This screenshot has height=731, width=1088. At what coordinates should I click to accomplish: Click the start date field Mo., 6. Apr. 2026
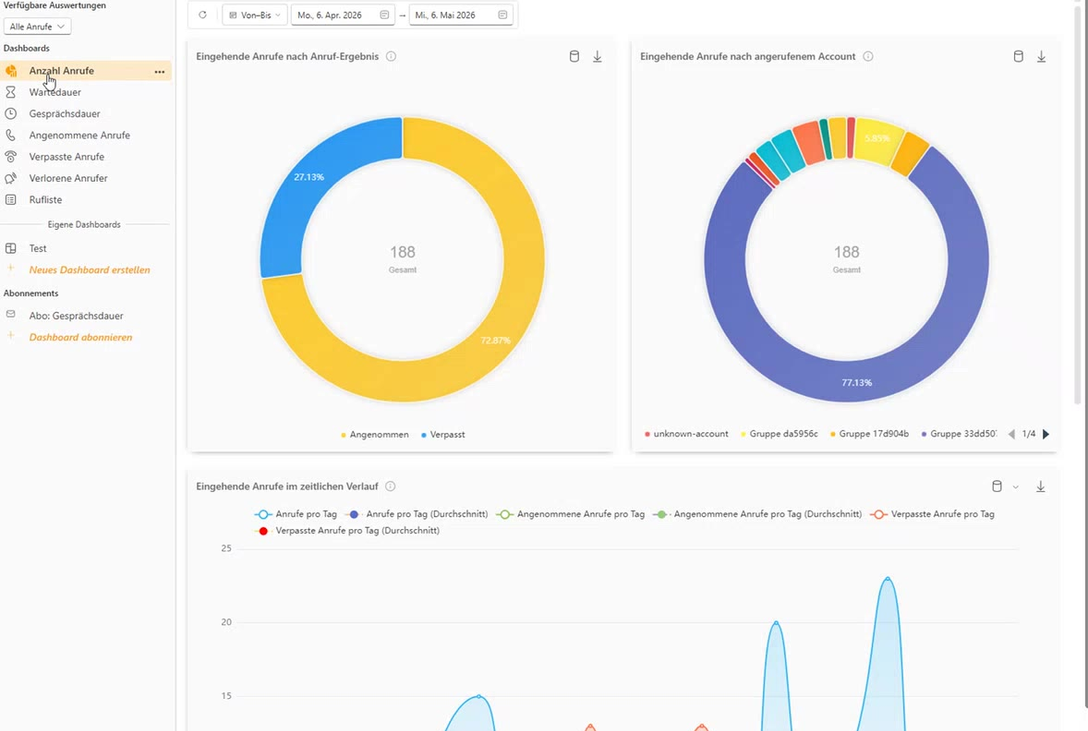point(343,15)
